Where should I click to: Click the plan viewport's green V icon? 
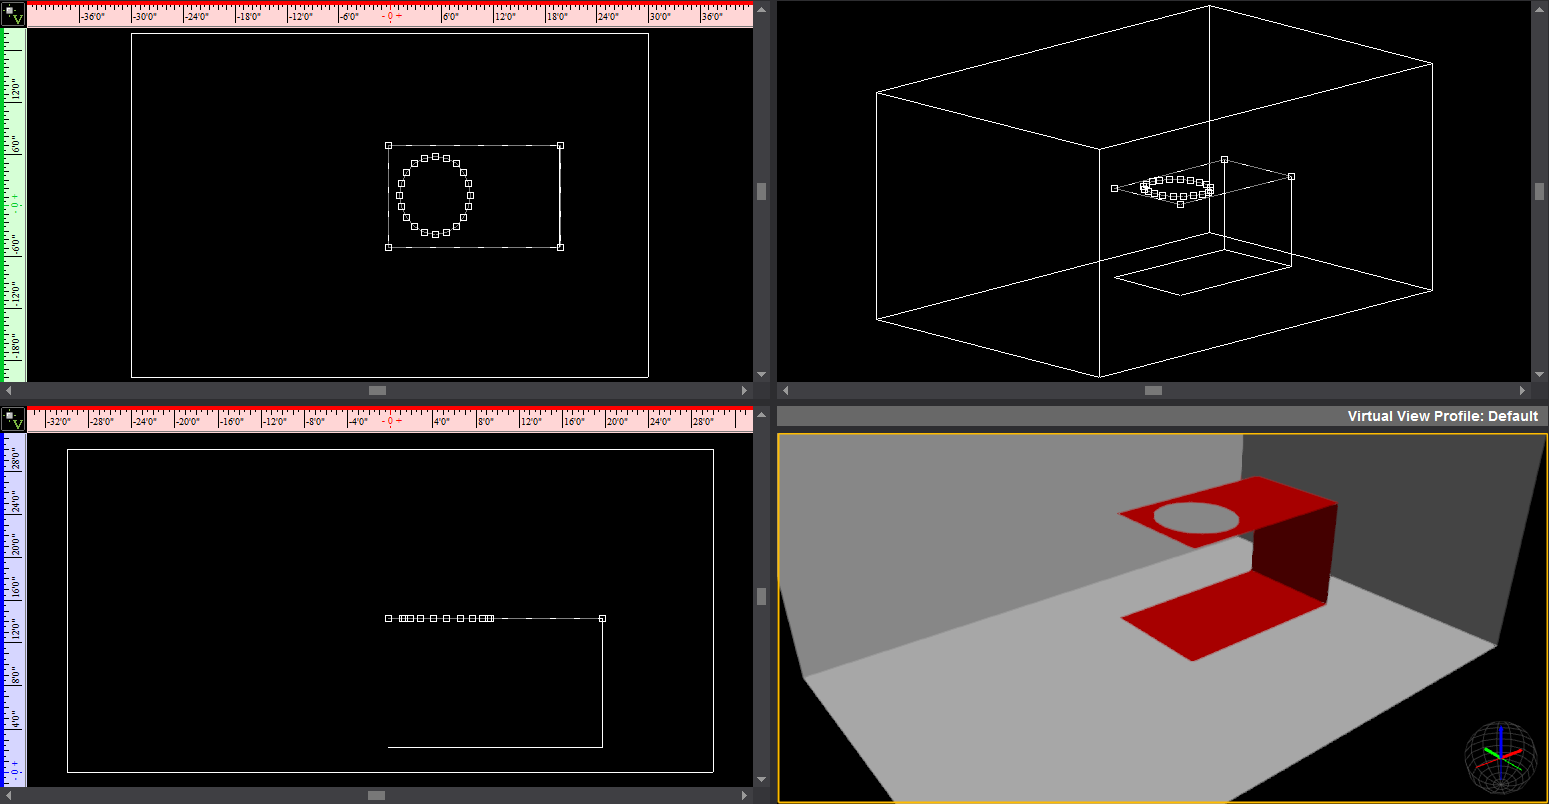click(x=14, y=15)
